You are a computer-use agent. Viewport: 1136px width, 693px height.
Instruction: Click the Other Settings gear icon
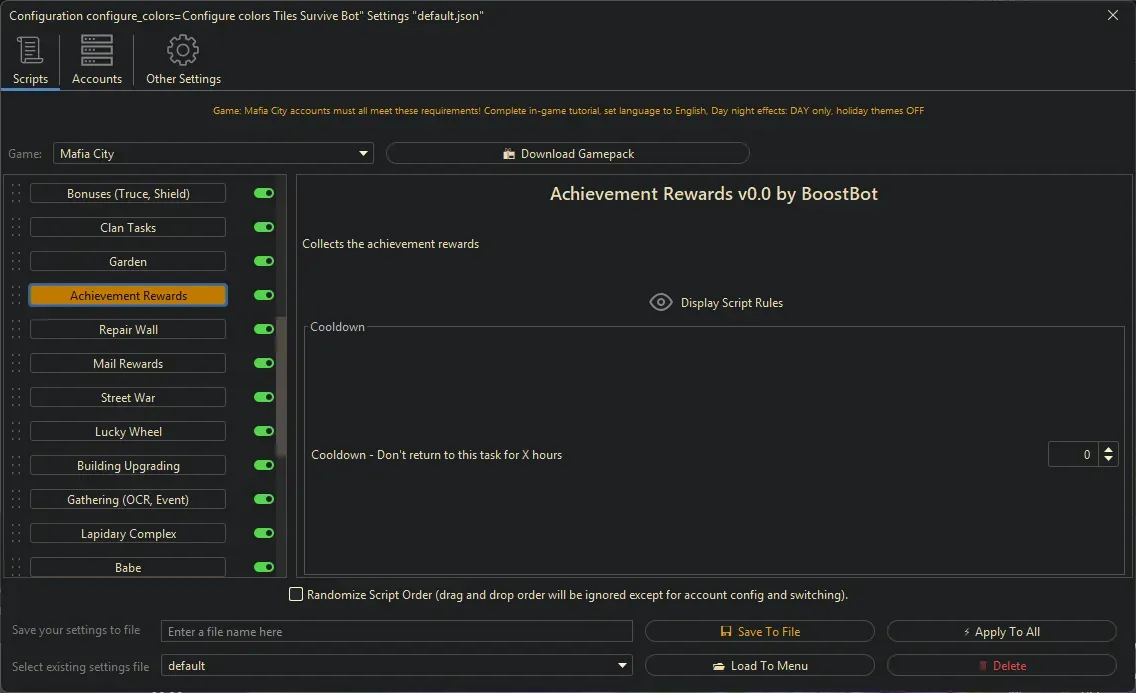[183, 49]
